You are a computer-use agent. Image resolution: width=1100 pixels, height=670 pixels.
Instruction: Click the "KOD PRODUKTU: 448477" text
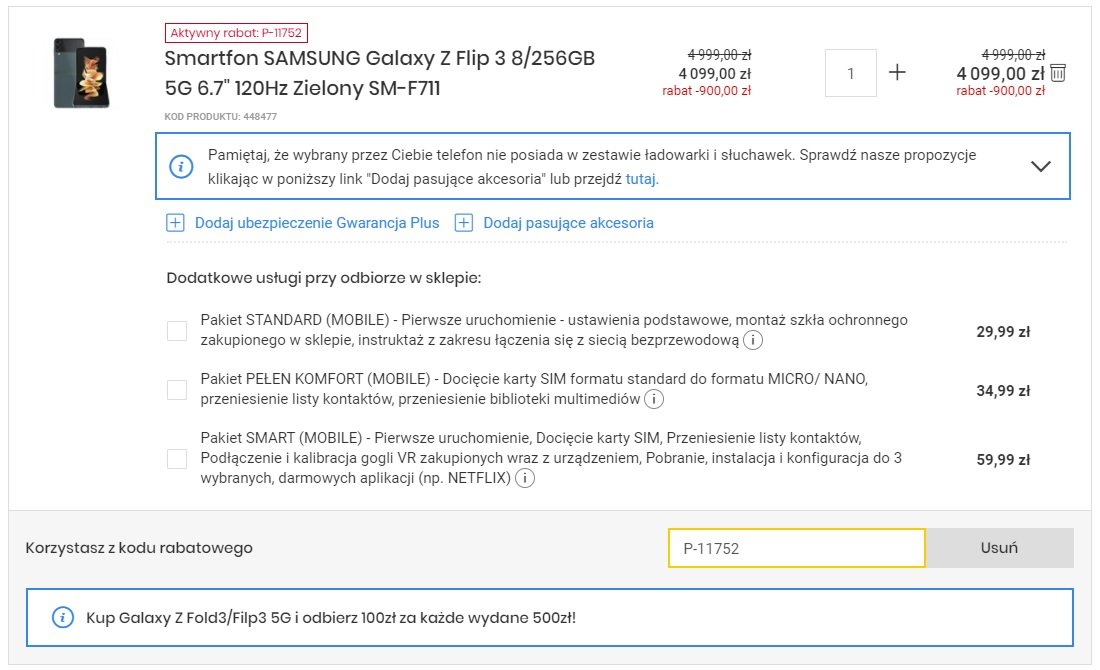pos(220,116)
